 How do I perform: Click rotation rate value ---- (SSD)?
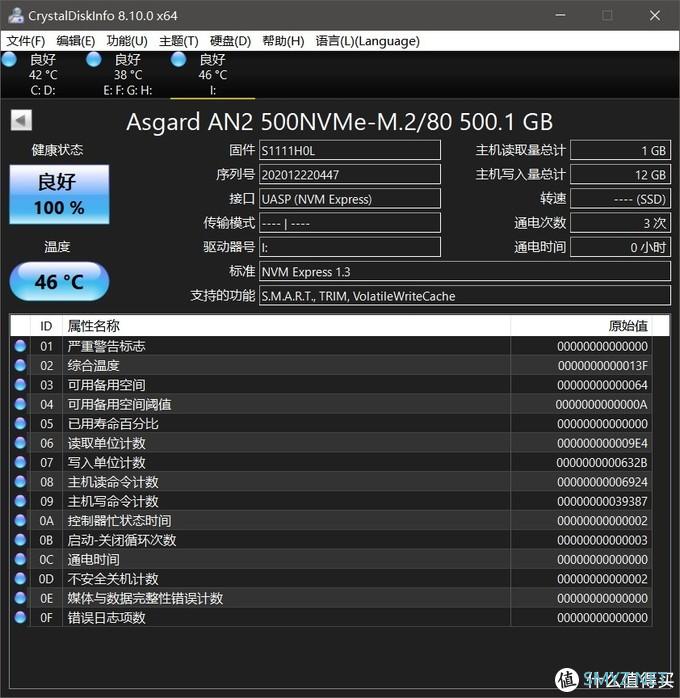click(620, 199)
